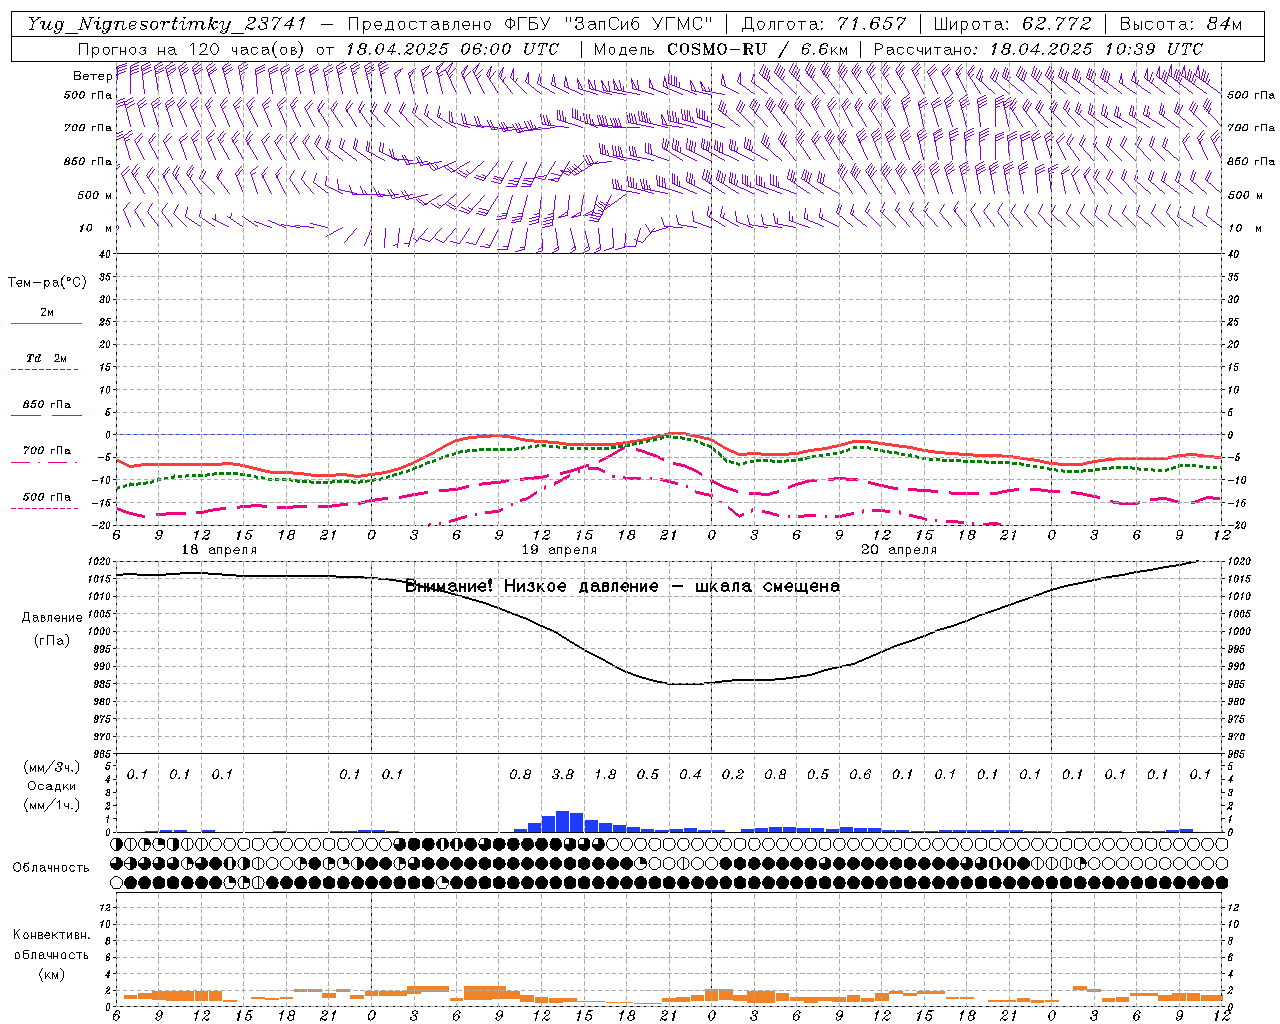Click the Облачность row label
Screen dimensions: 1280x1024
(51, 867)
